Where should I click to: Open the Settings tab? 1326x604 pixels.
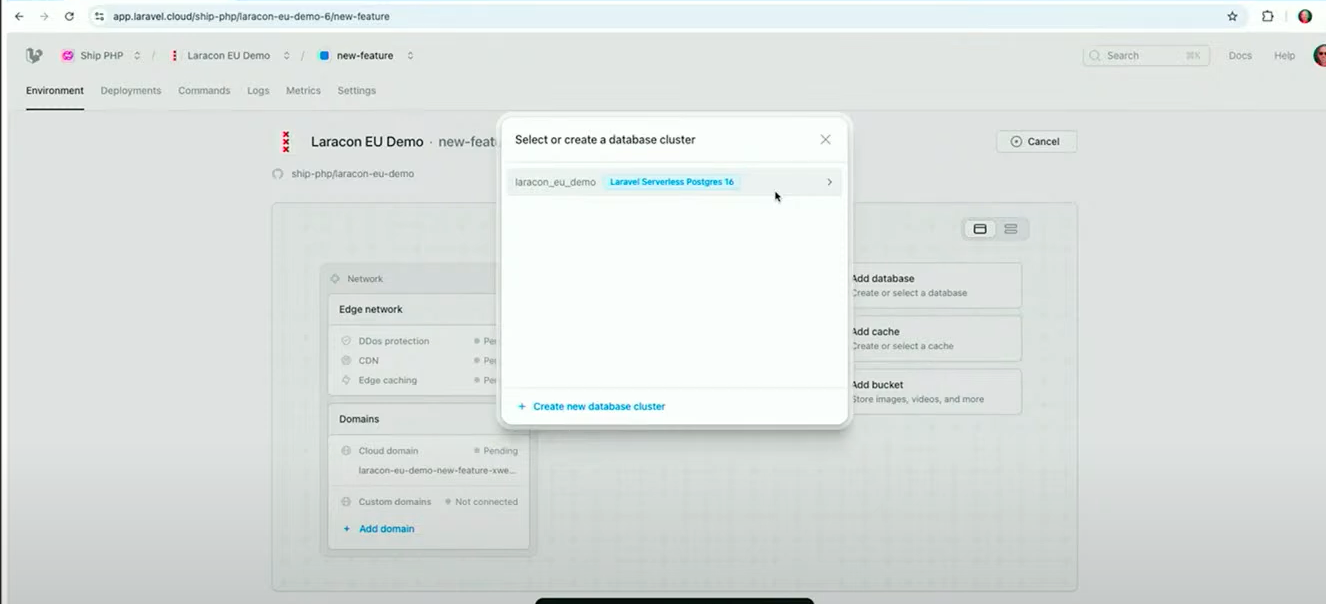coord(357,90)
